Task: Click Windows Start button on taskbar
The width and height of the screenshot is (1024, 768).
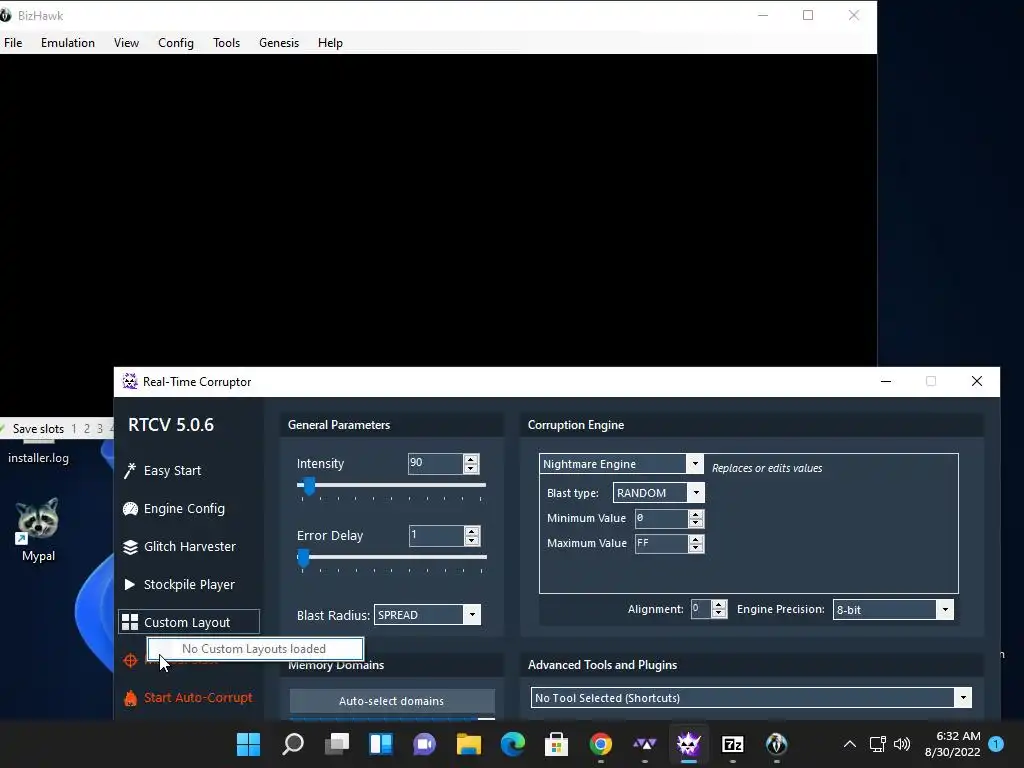Action: pyautogui.click(x=248, y=744)
